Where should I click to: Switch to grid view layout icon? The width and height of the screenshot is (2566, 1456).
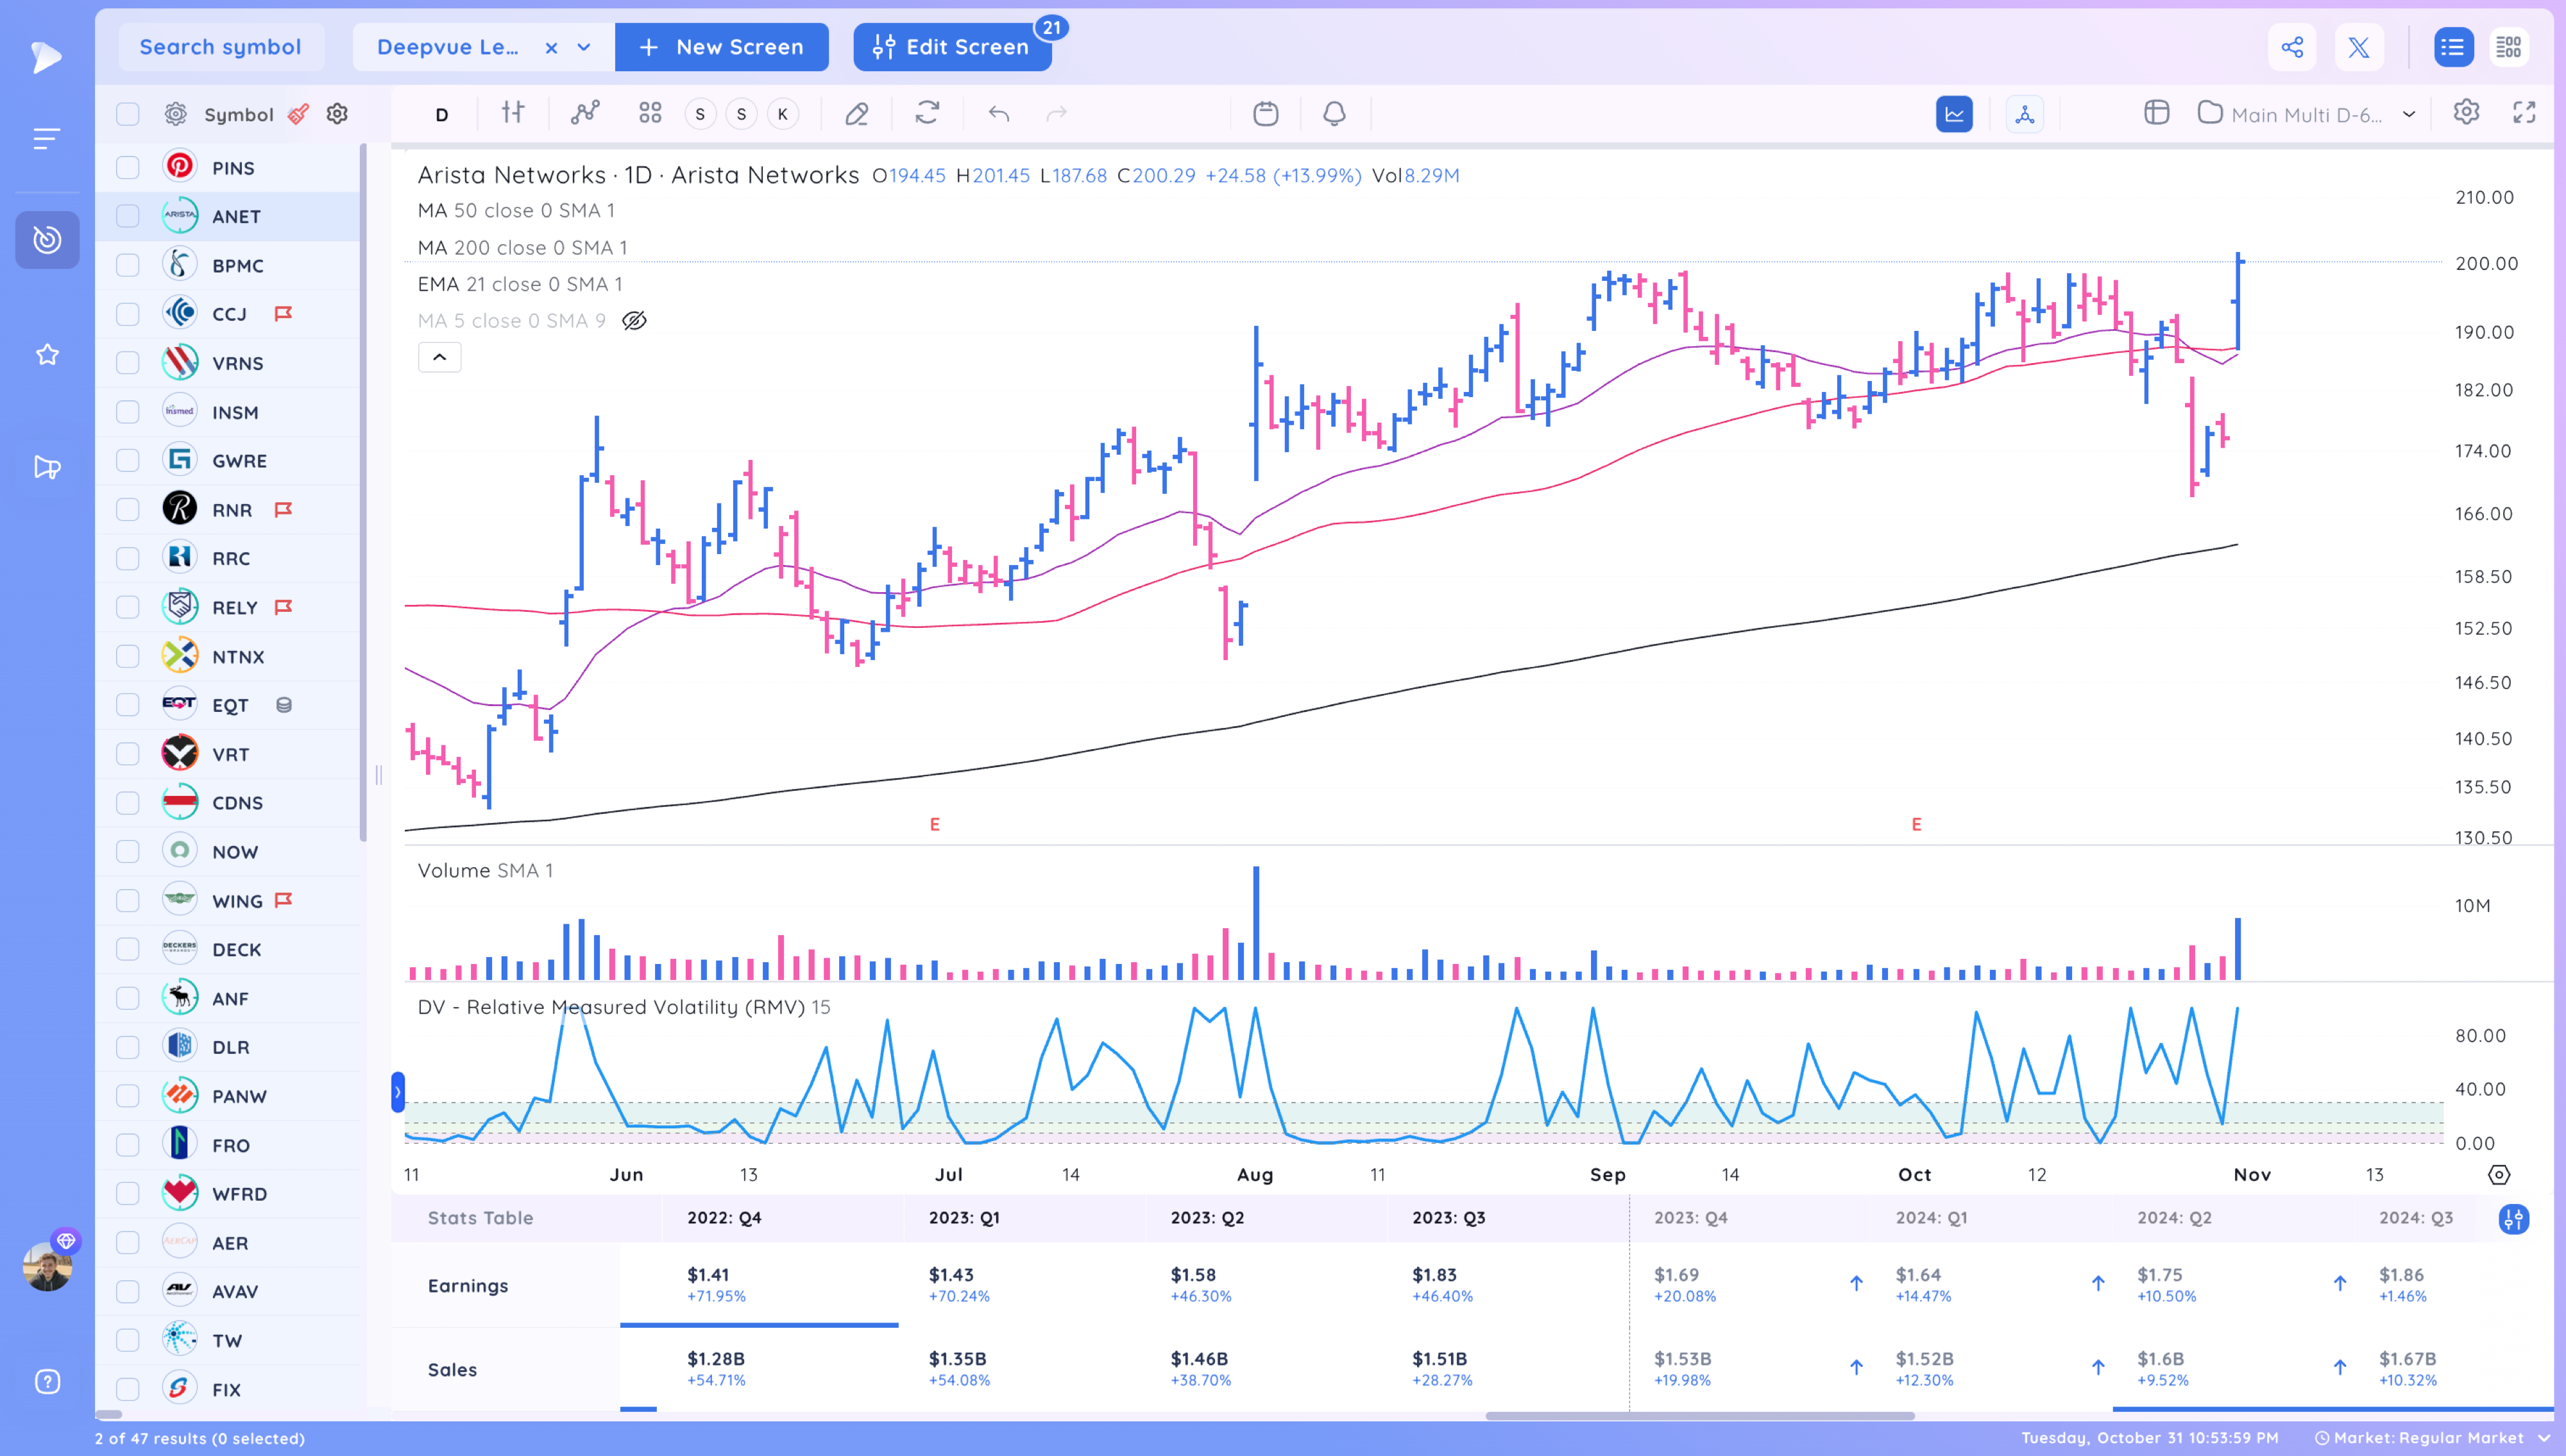[x=2508, y=47]
